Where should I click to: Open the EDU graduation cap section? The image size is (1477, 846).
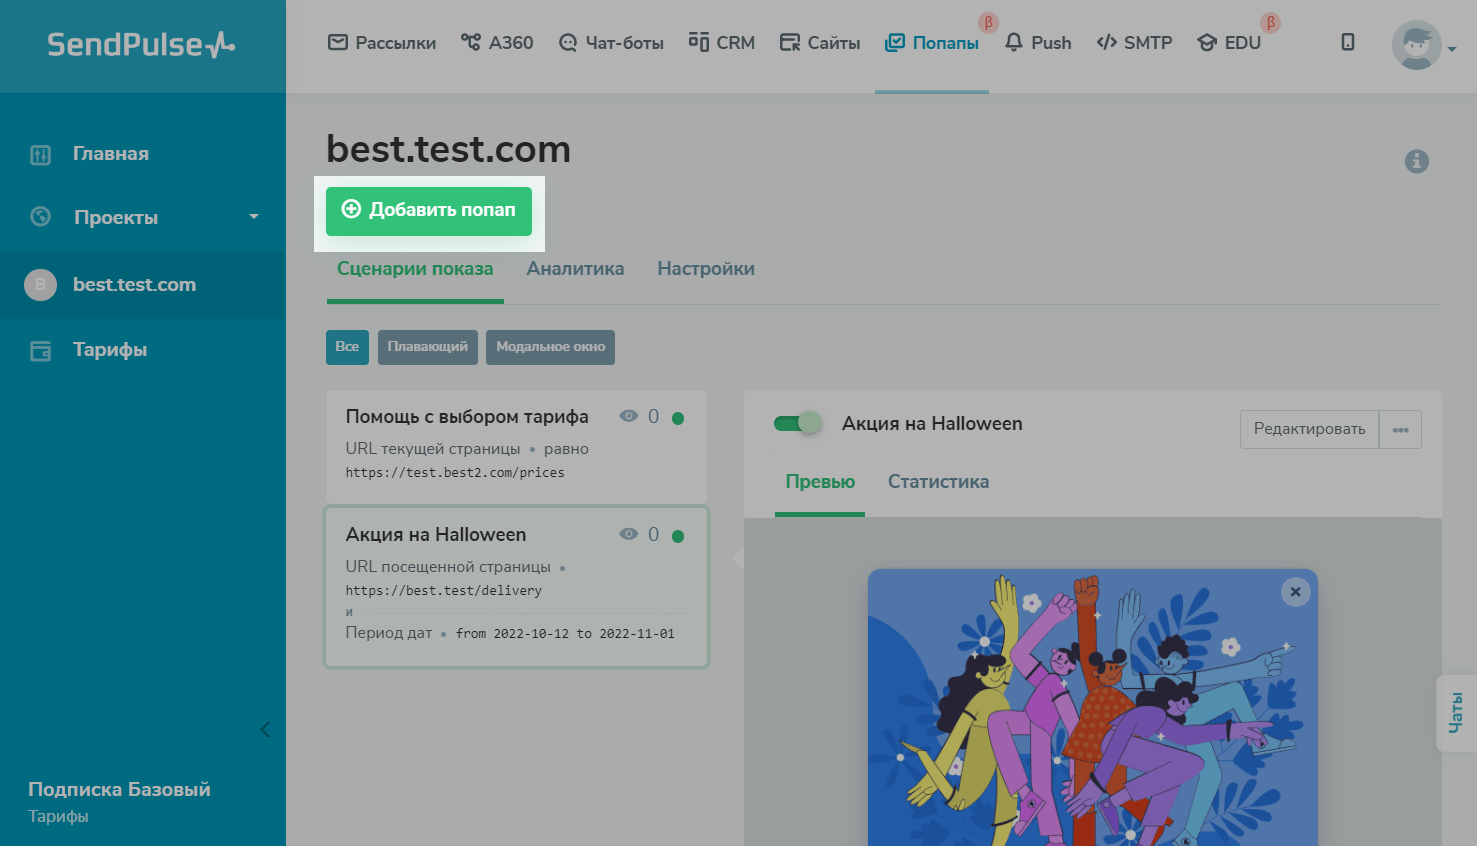(1229, 43)
